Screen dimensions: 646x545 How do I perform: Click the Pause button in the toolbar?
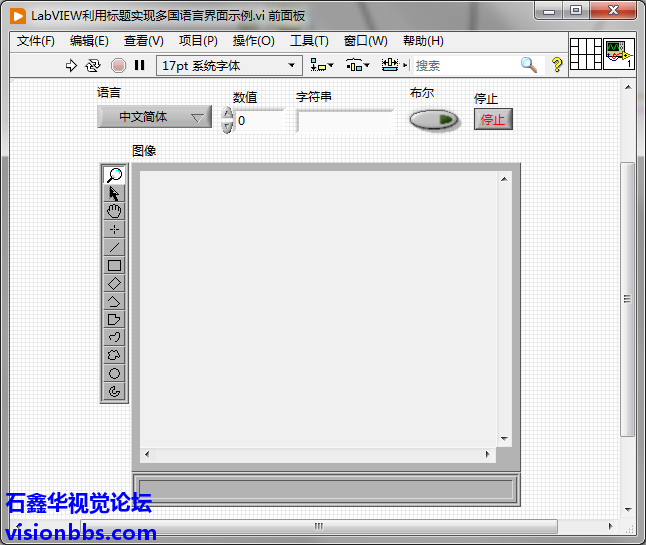click(140, 65)
